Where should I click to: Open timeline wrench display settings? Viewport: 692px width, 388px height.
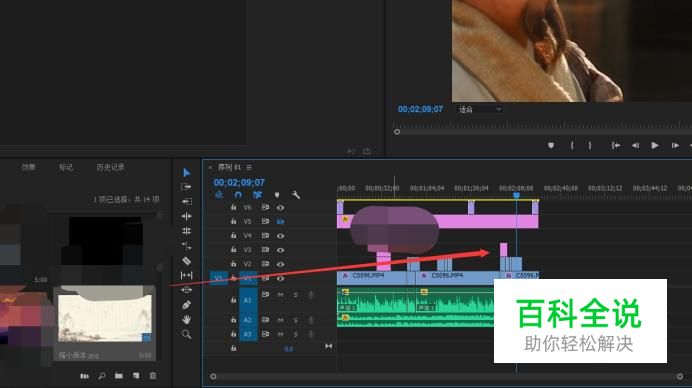(296, 195)
